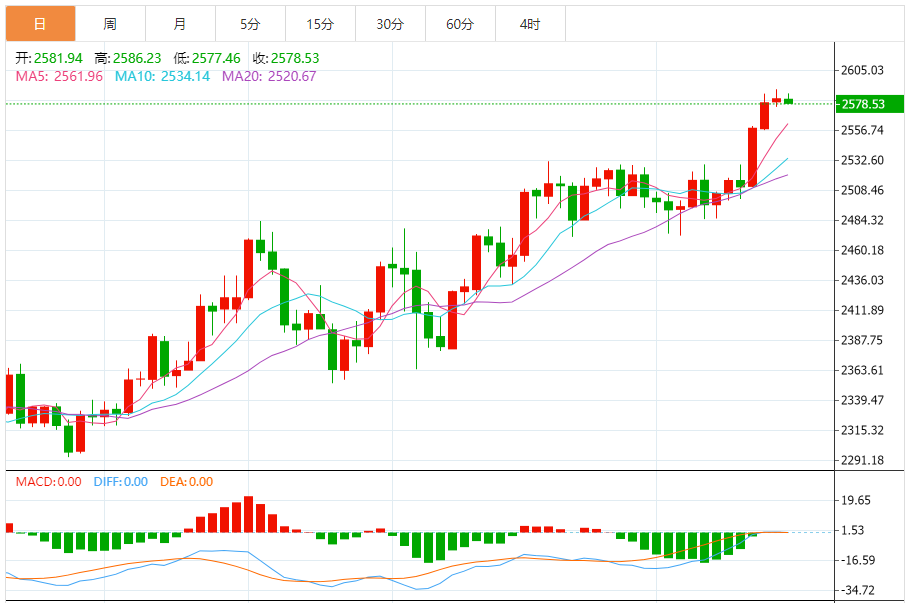Click the -16.59 MACD axis label
Viewport: 913px width, 603px height.
coord(858,561)
